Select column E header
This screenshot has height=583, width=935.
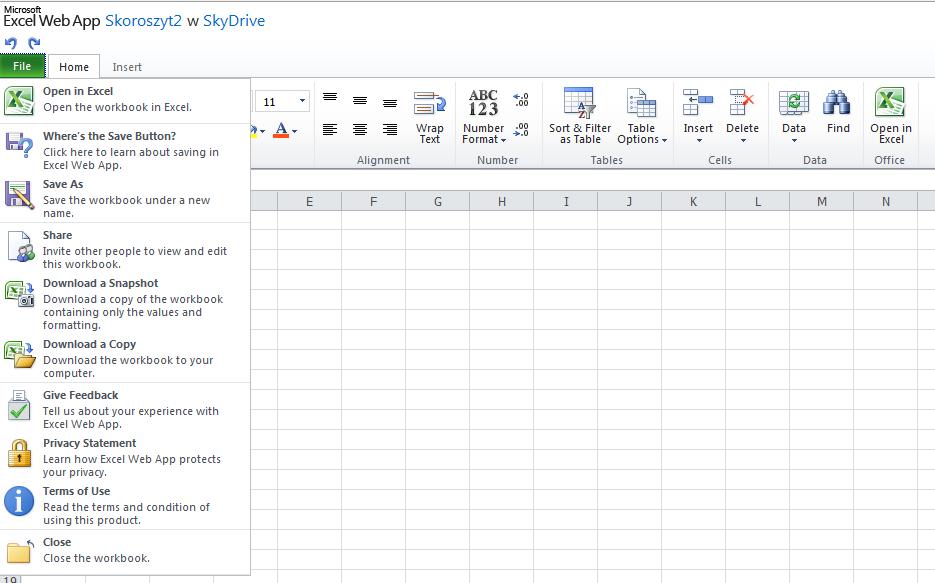[x=309, y=201]
